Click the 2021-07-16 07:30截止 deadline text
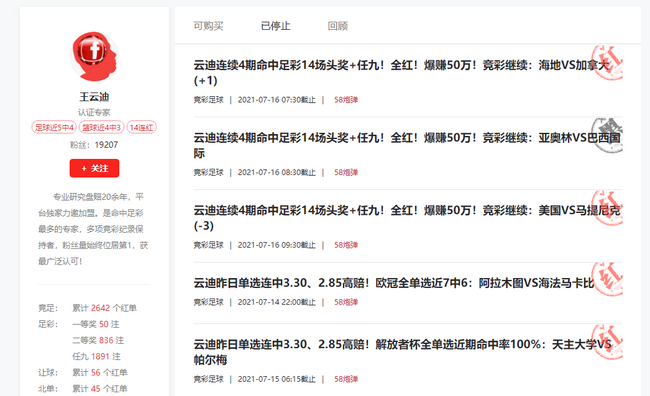The height and width of the screenshot is (396, 650). click(x=276, y=100)
